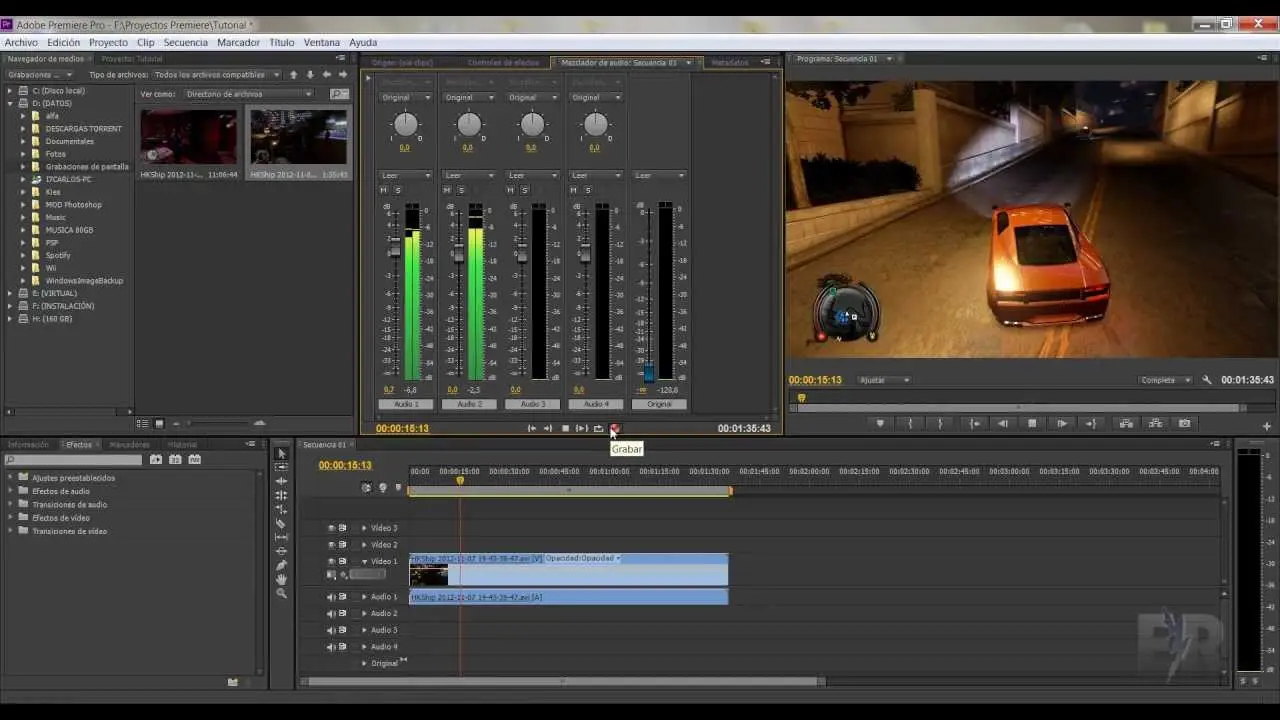1280x720 pixels.
Task: Toggle Video 2 track eye visibility
Action: point(331,545)
